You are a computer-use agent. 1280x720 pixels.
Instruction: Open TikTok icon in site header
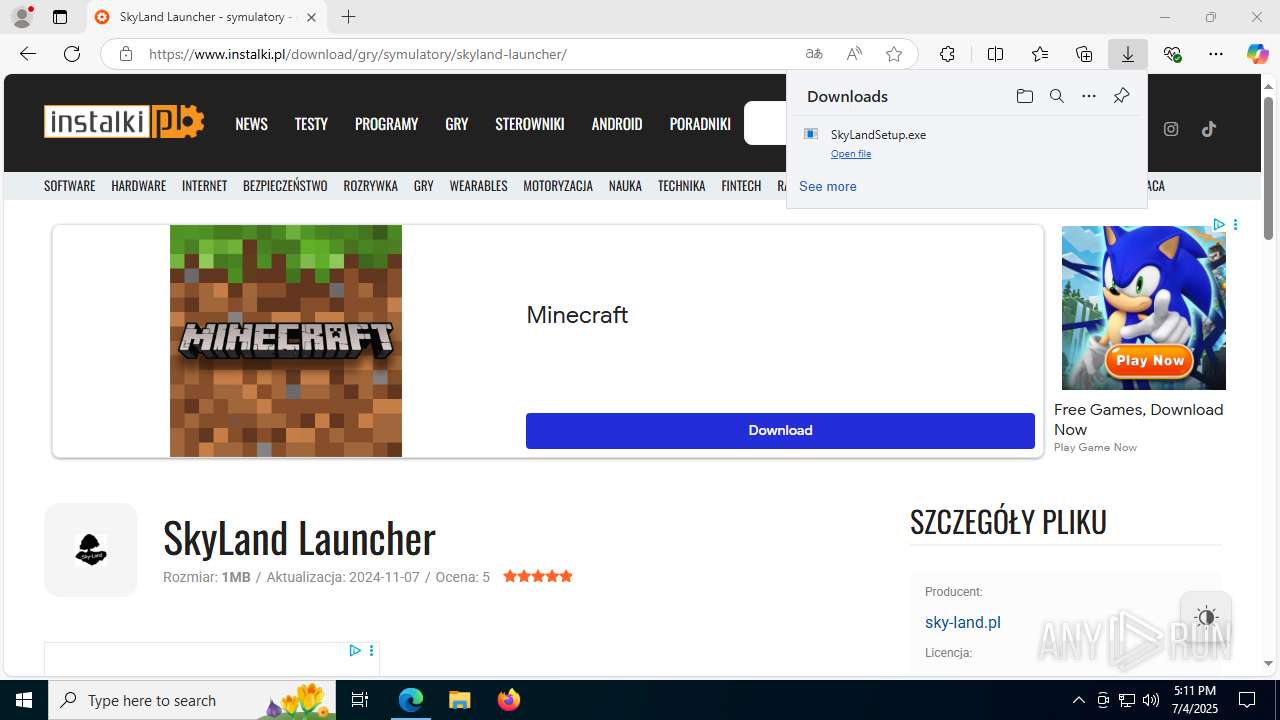click(x=1209, y=128)
